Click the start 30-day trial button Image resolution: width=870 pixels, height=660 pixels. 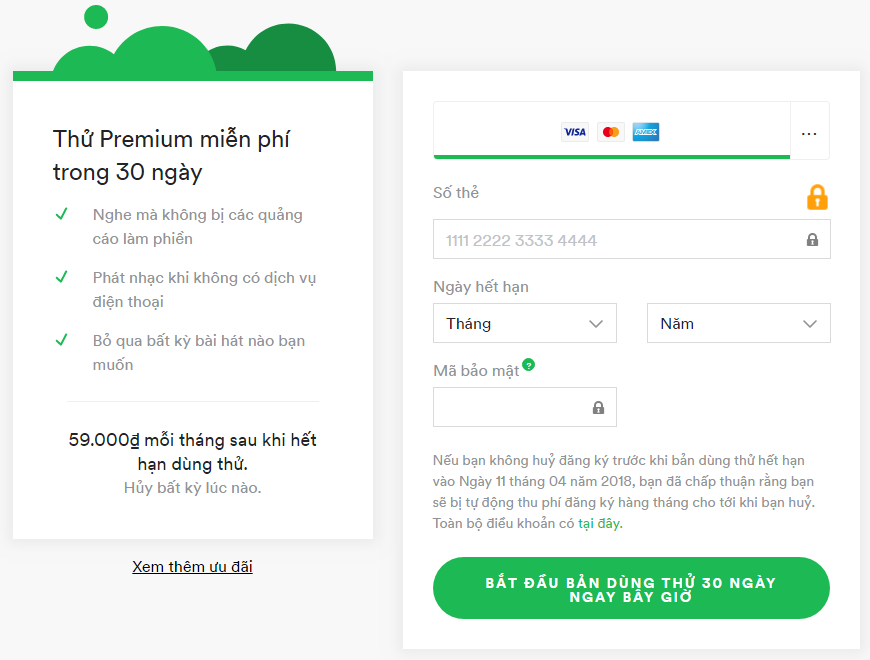tap(631, 589)
